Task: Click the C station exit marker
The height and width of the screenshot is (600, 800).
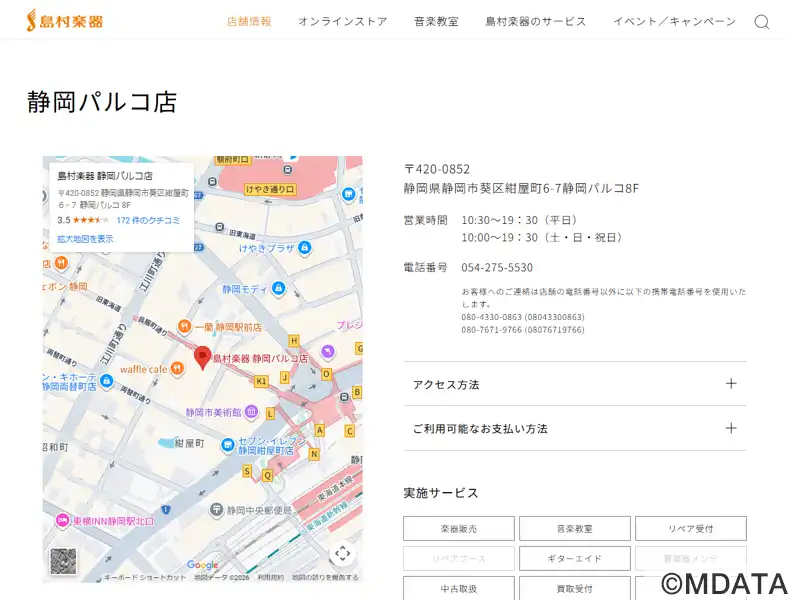Action: 349,431
